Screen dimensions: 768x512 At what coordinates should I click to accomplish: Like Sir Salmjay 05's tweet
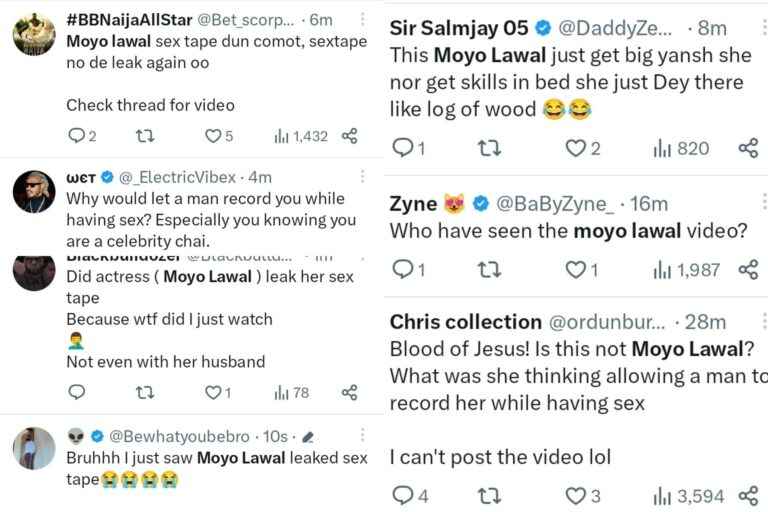583,148
